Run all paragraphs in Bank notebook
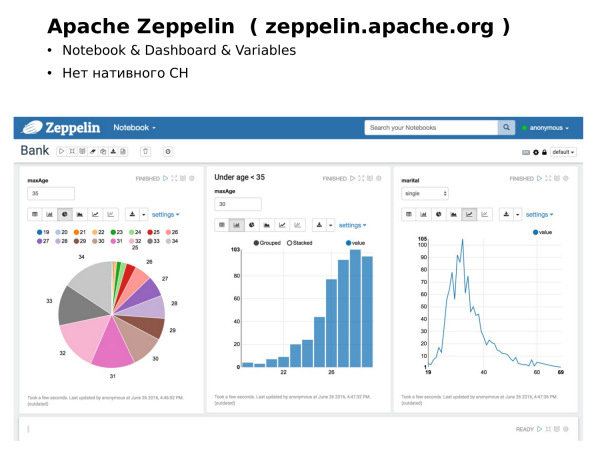The height and width of the screenshot is (450, 600). tap(61, 151)
